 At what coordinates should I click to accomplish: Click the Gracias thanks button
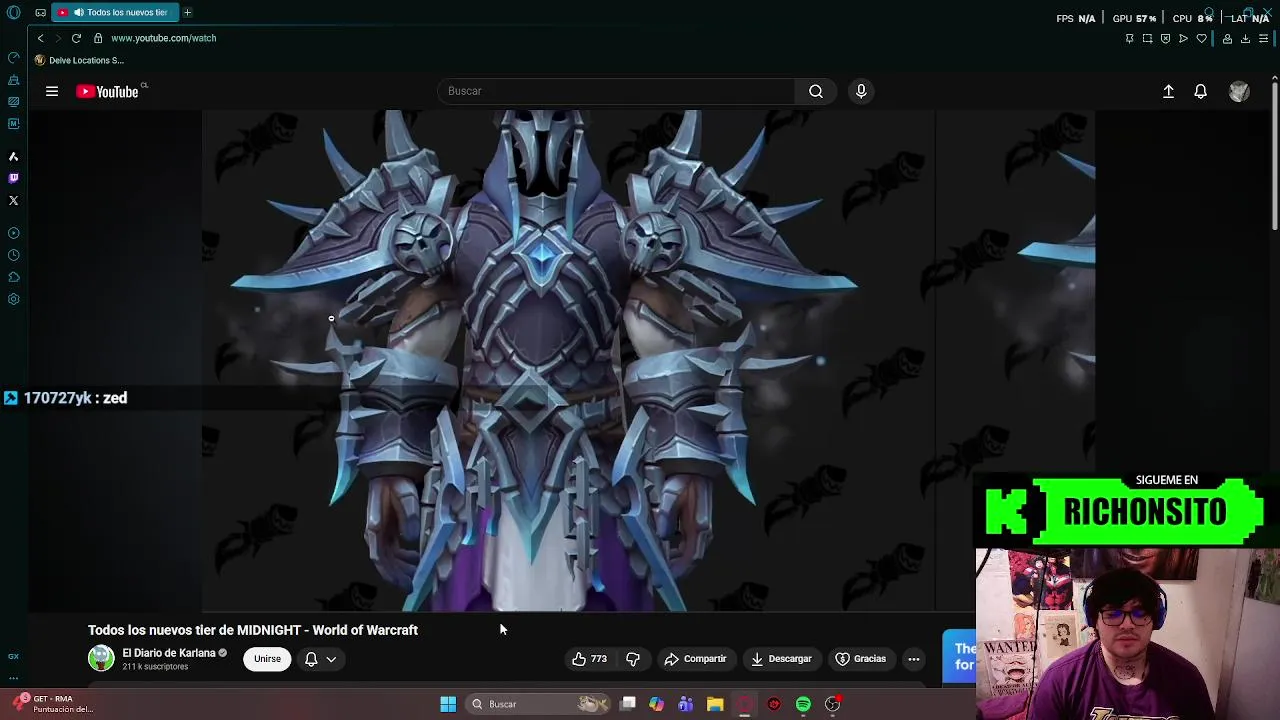click(861, 659)
